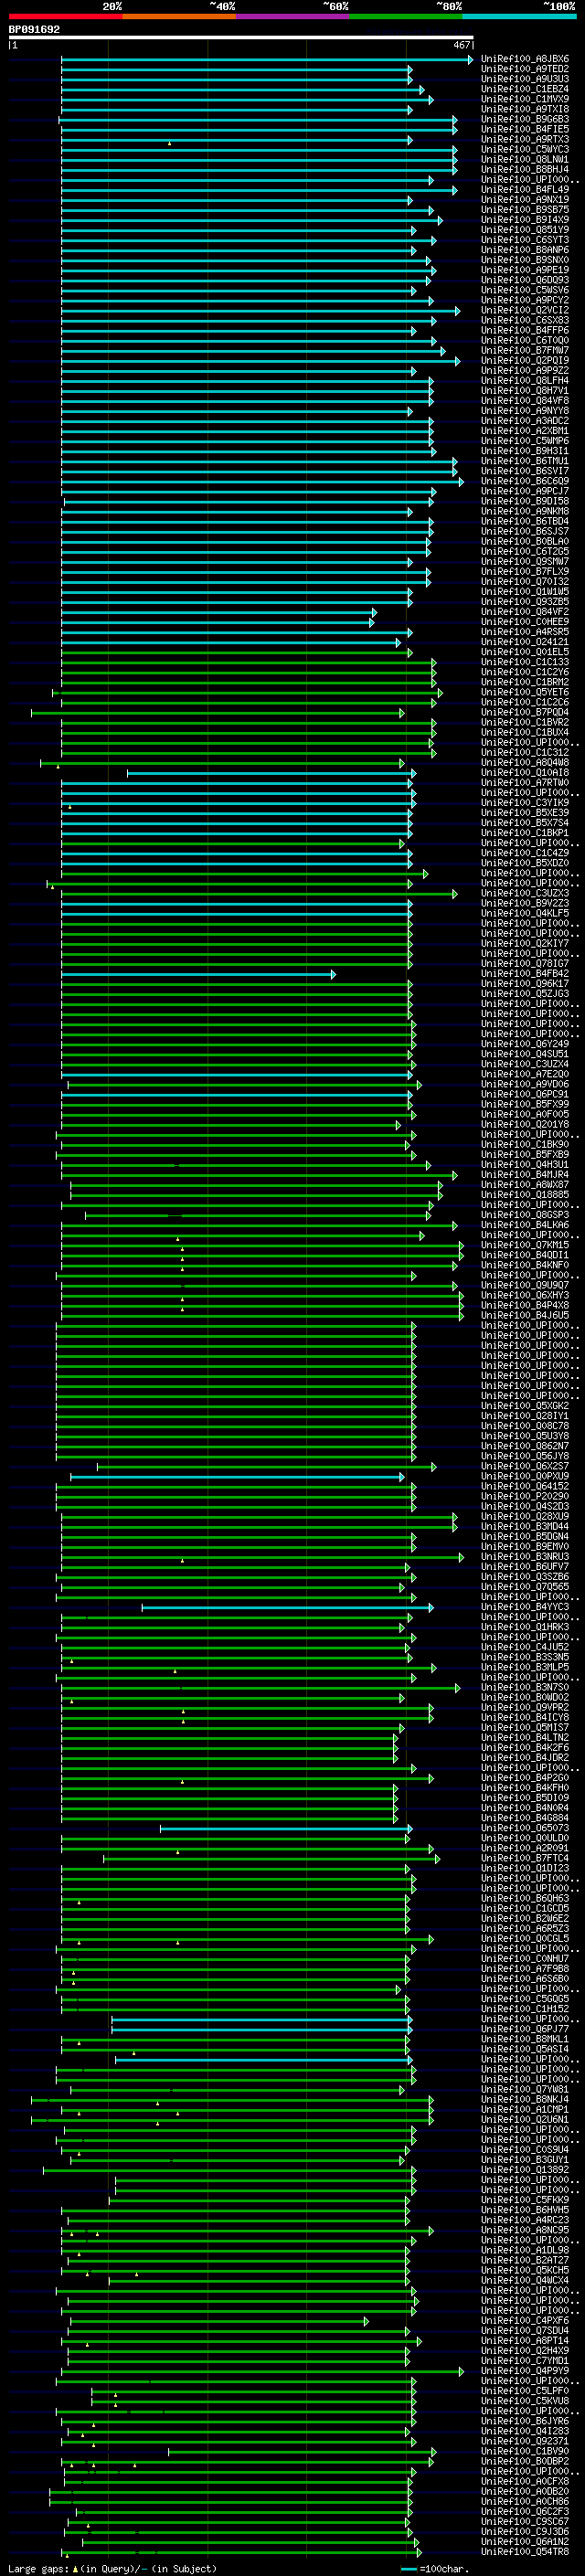Click the UniRef100_Q9SMW7 entry
The height and width of the screenshot is (2576, 585).
coord(525,561)
